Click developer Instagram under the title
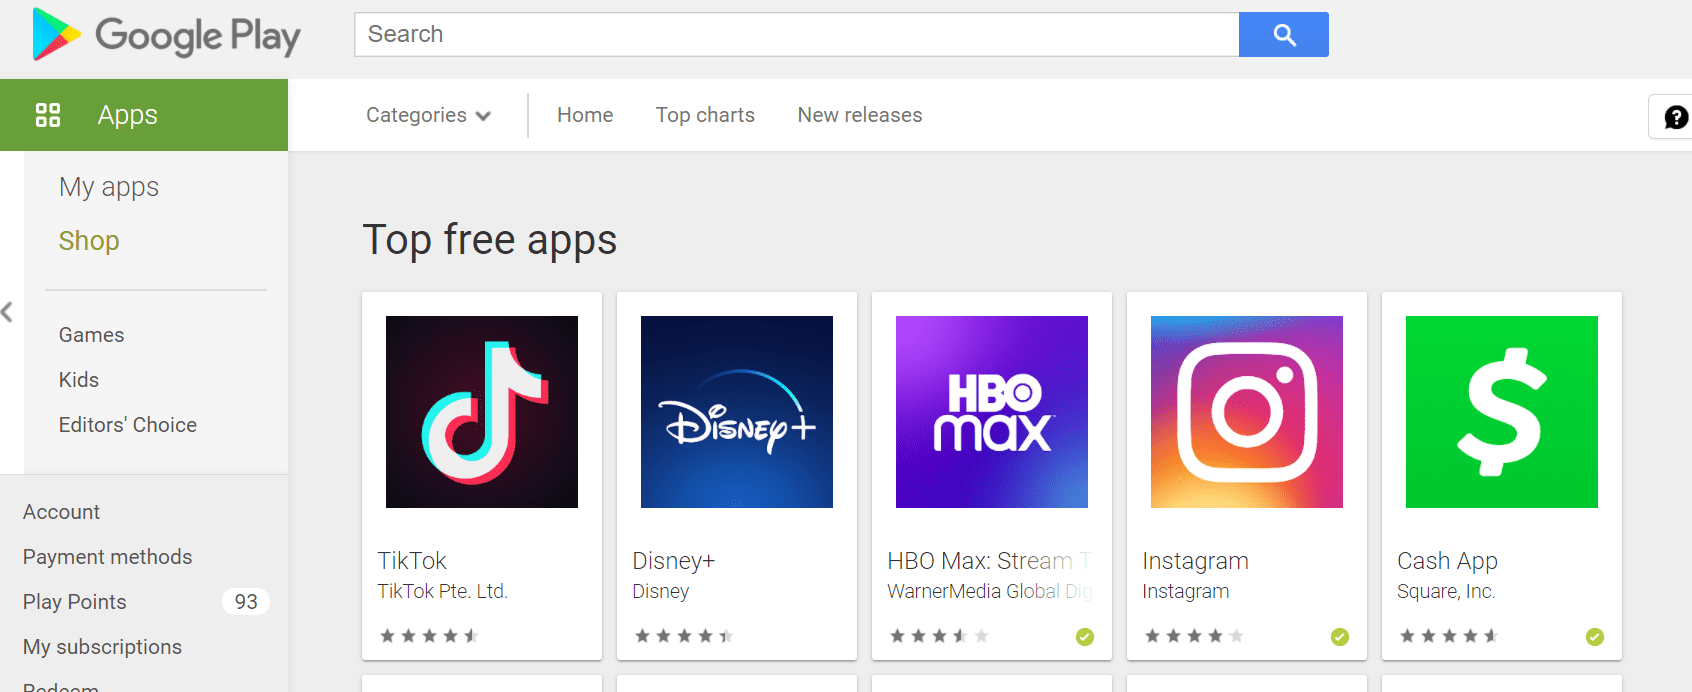The width and height of the screenshot is (1692, 692). (x=1185, y=591)
